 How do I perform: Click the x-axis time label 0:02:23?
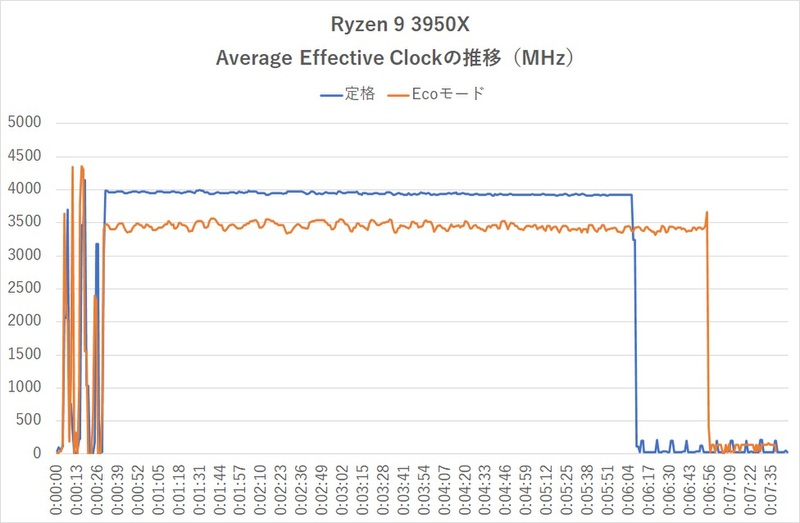point(280,490)
